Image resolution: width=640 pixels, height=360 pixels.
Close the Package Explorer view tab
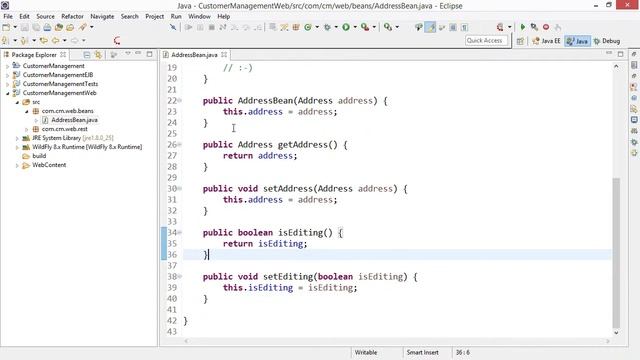click(x=63, y=54)
